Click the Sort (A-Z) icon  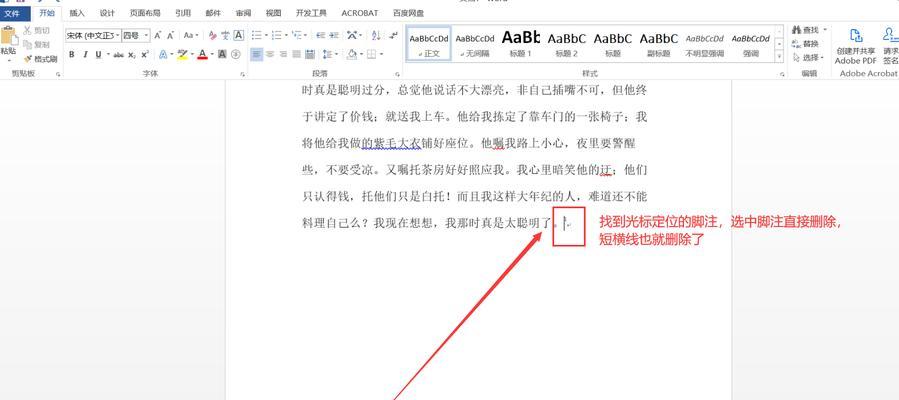[x=376, y=36]
